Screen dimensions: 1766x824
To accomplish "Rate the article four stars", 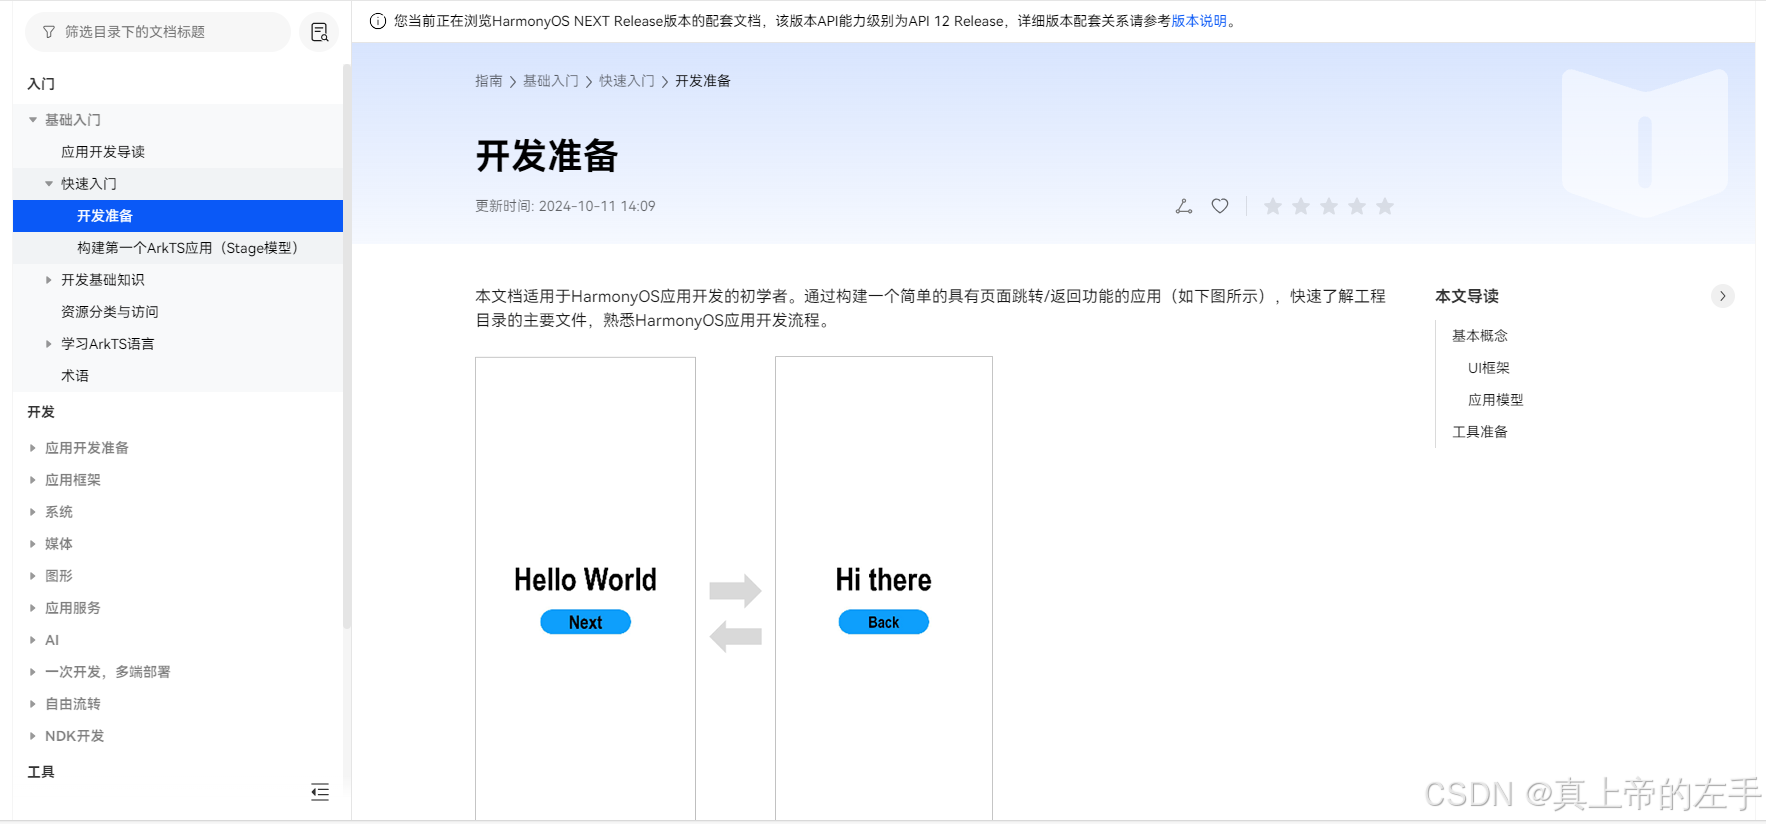I will pos(1357,206).
